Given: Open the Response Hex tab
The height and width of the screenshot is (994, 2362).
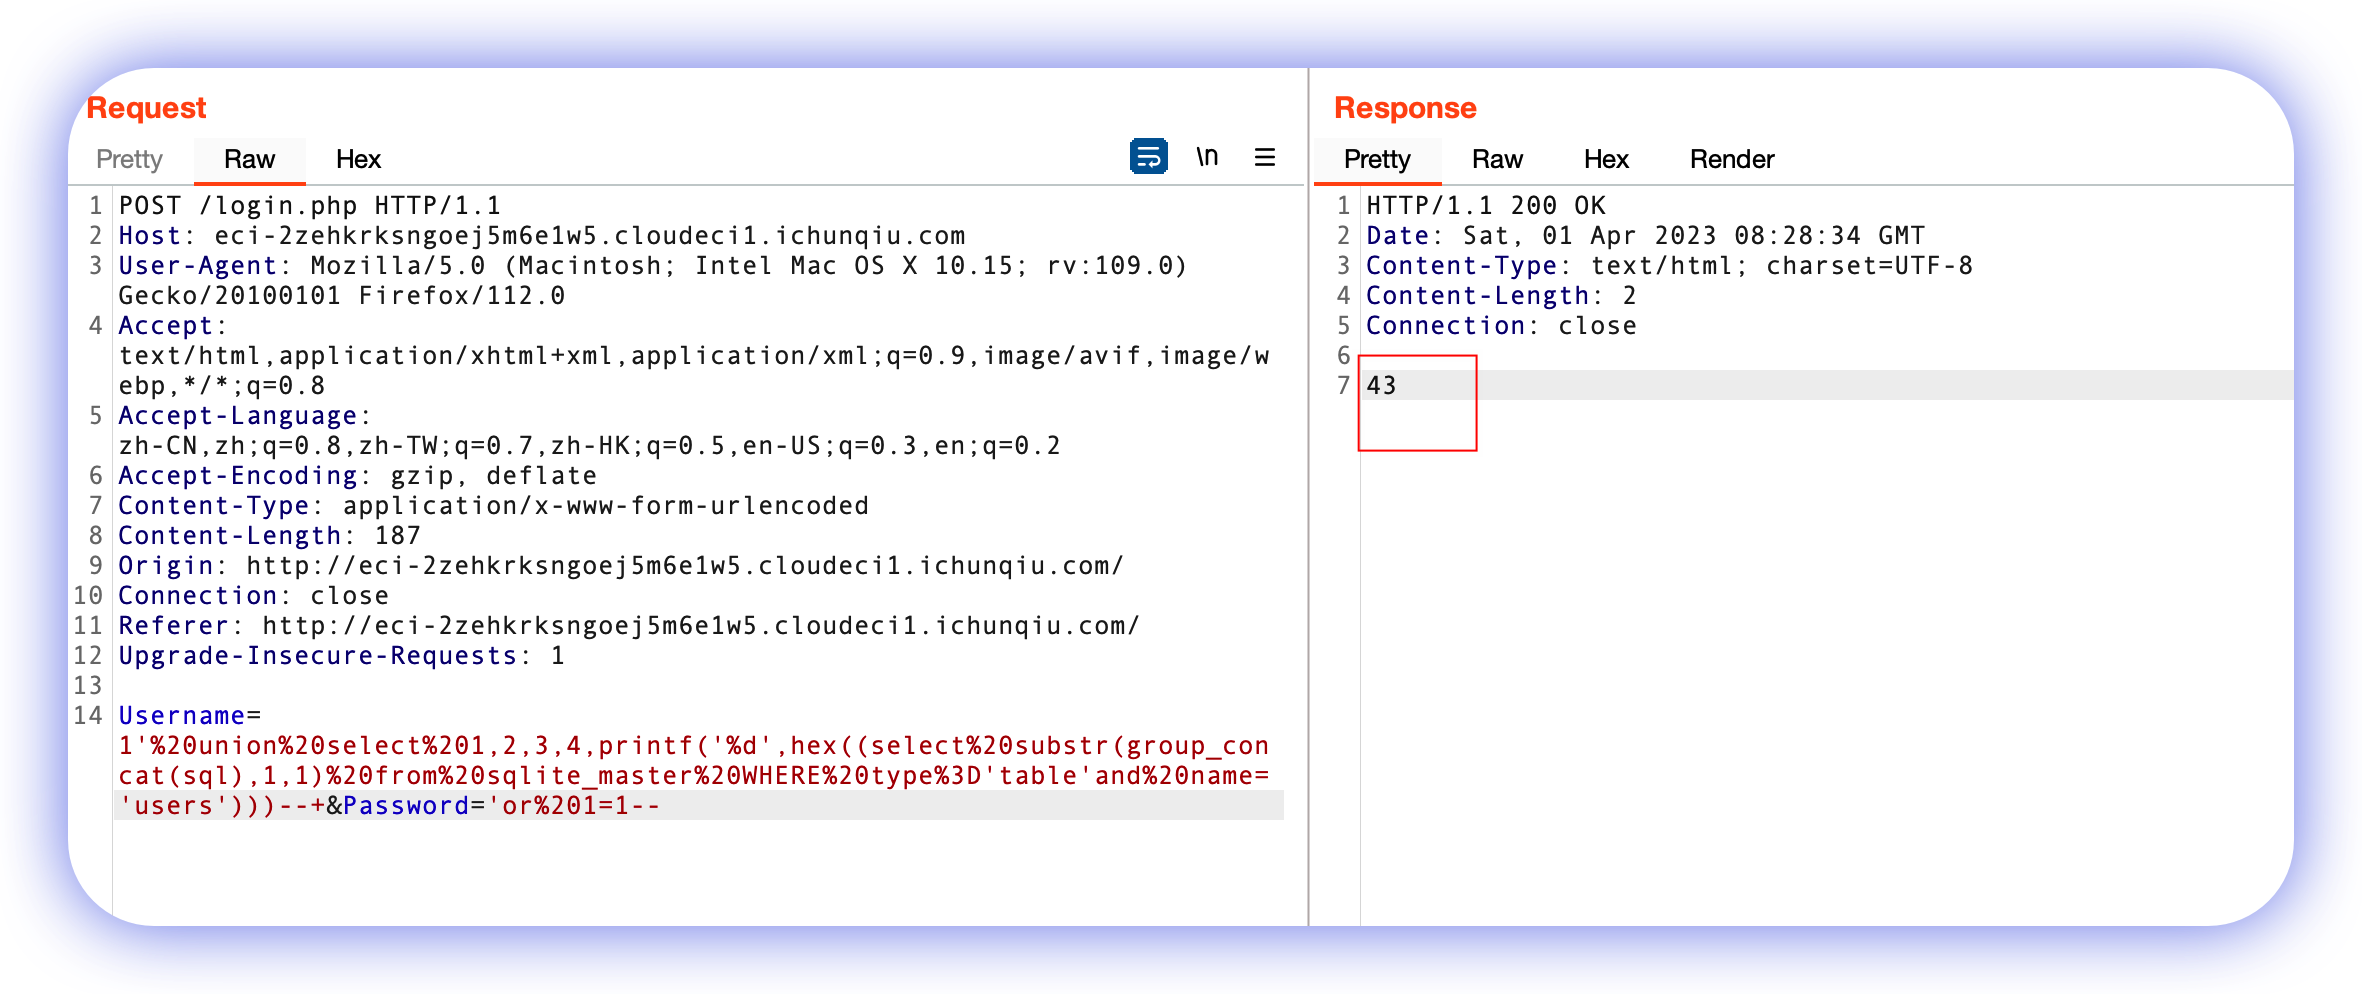Looking at the screenshot, I should tap(1606, 159).
